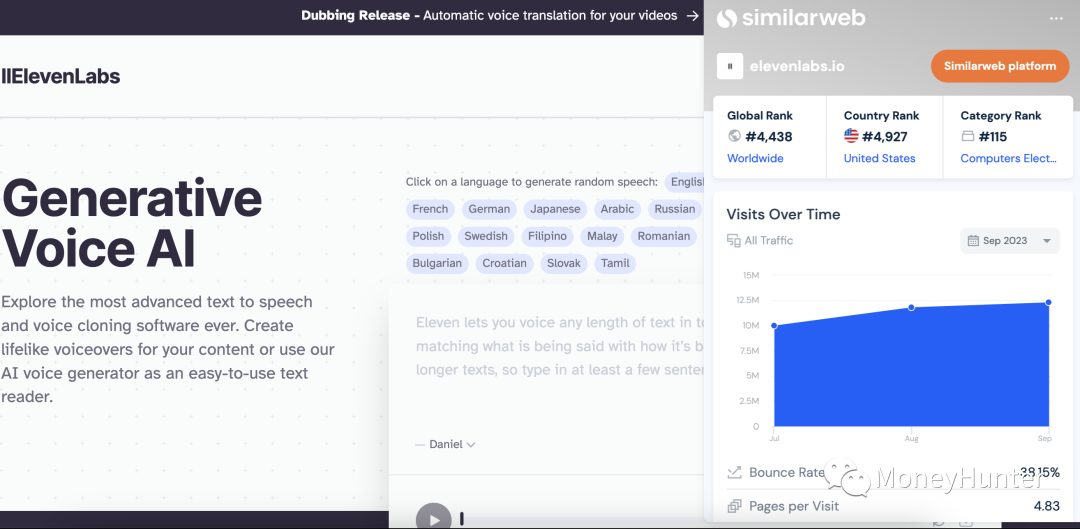
Task: Click the arrow in Dubbing Release banner
Action: pos(692,15)
